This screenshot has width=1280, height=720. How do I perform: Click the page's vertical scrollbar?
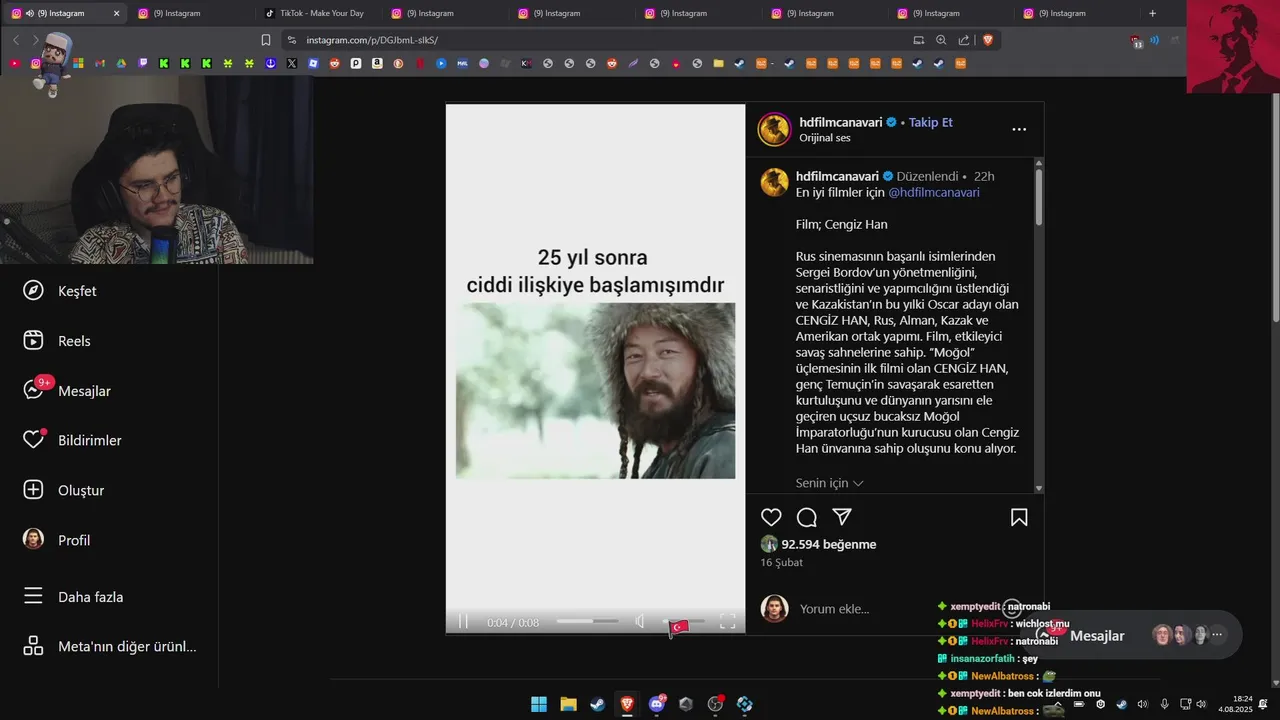pyautogui.click(x=1275, y=208)
